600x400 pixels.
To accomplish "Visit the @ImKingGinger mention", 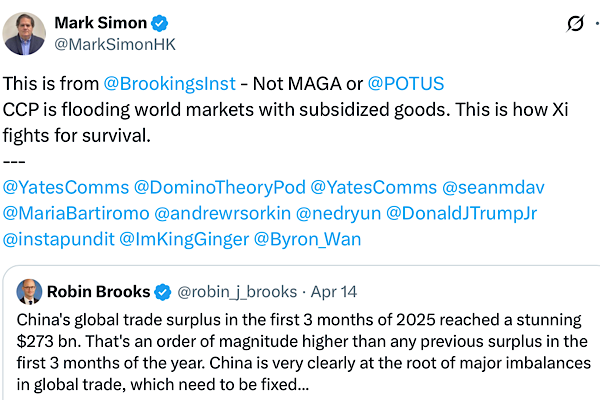I will [182, 240].
